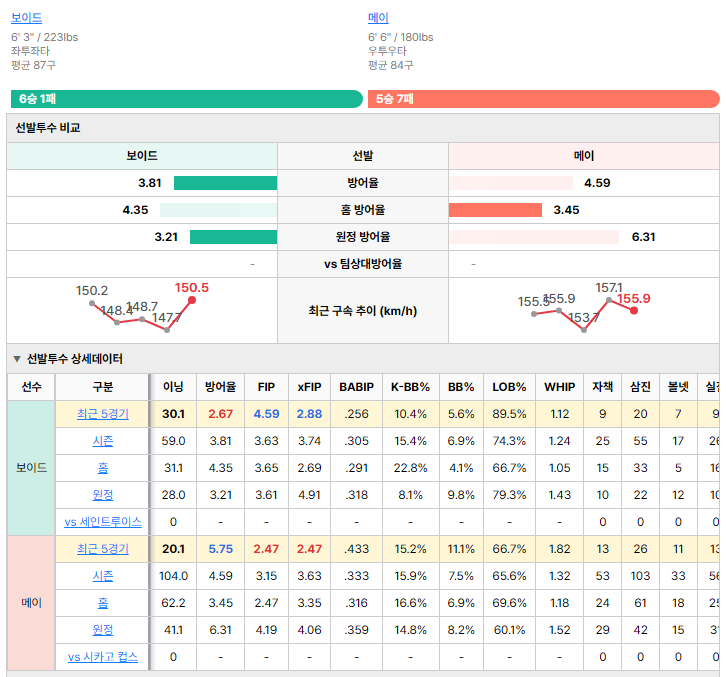The height and width of the screenshot is (677, 726).
Task: Click the vs 팀상대방어율 row label
Action: [363, 264]
